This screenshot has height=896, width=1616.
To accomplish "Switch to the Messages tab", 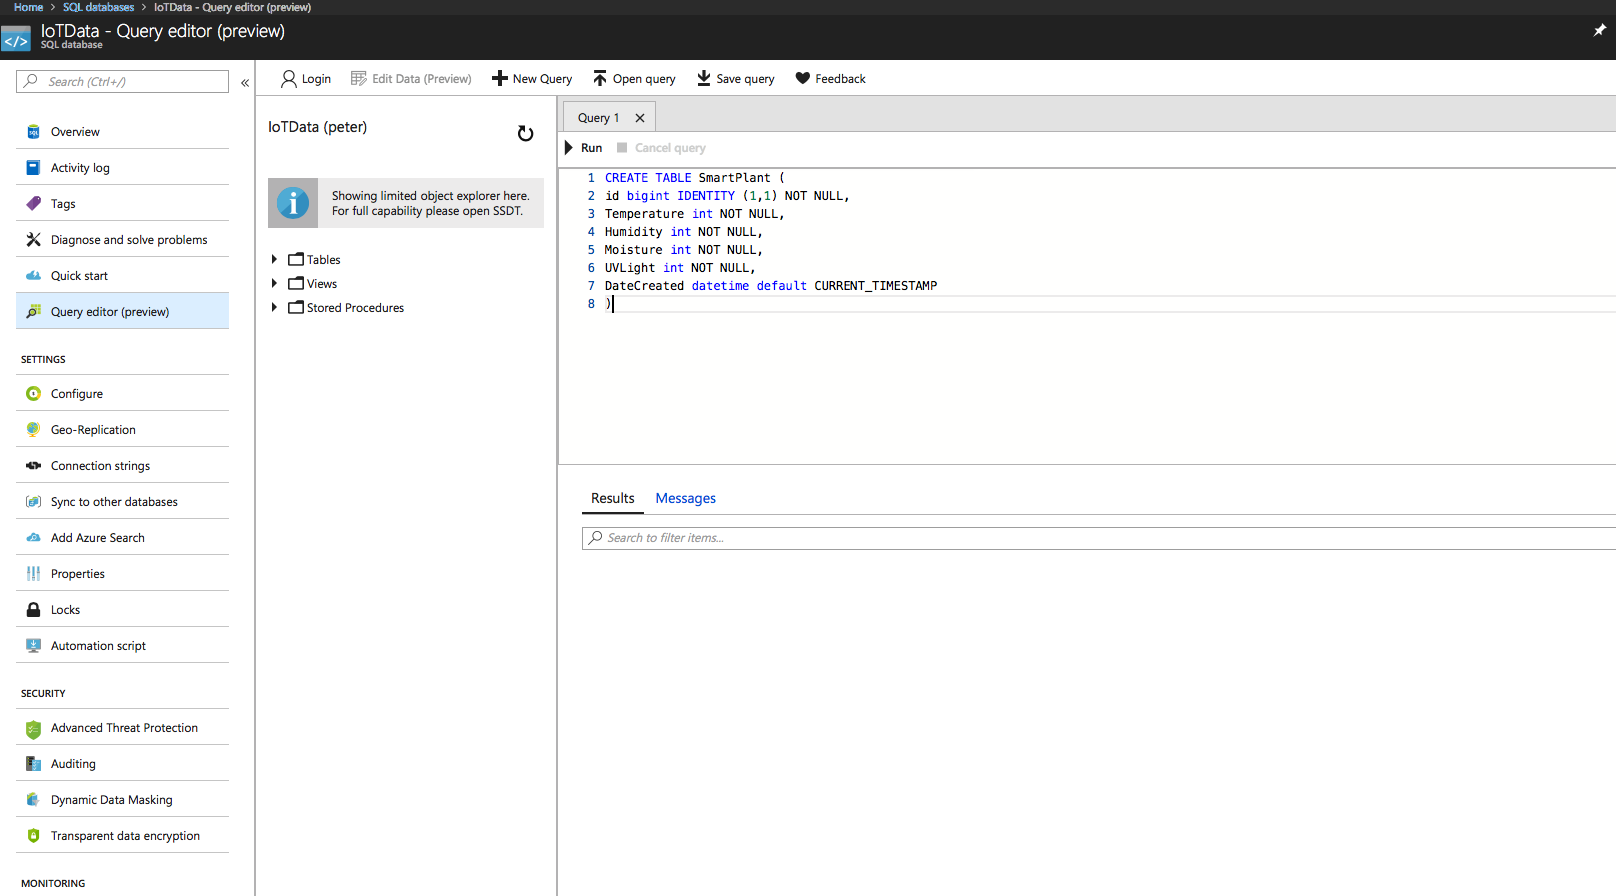I will pos(685,498).
